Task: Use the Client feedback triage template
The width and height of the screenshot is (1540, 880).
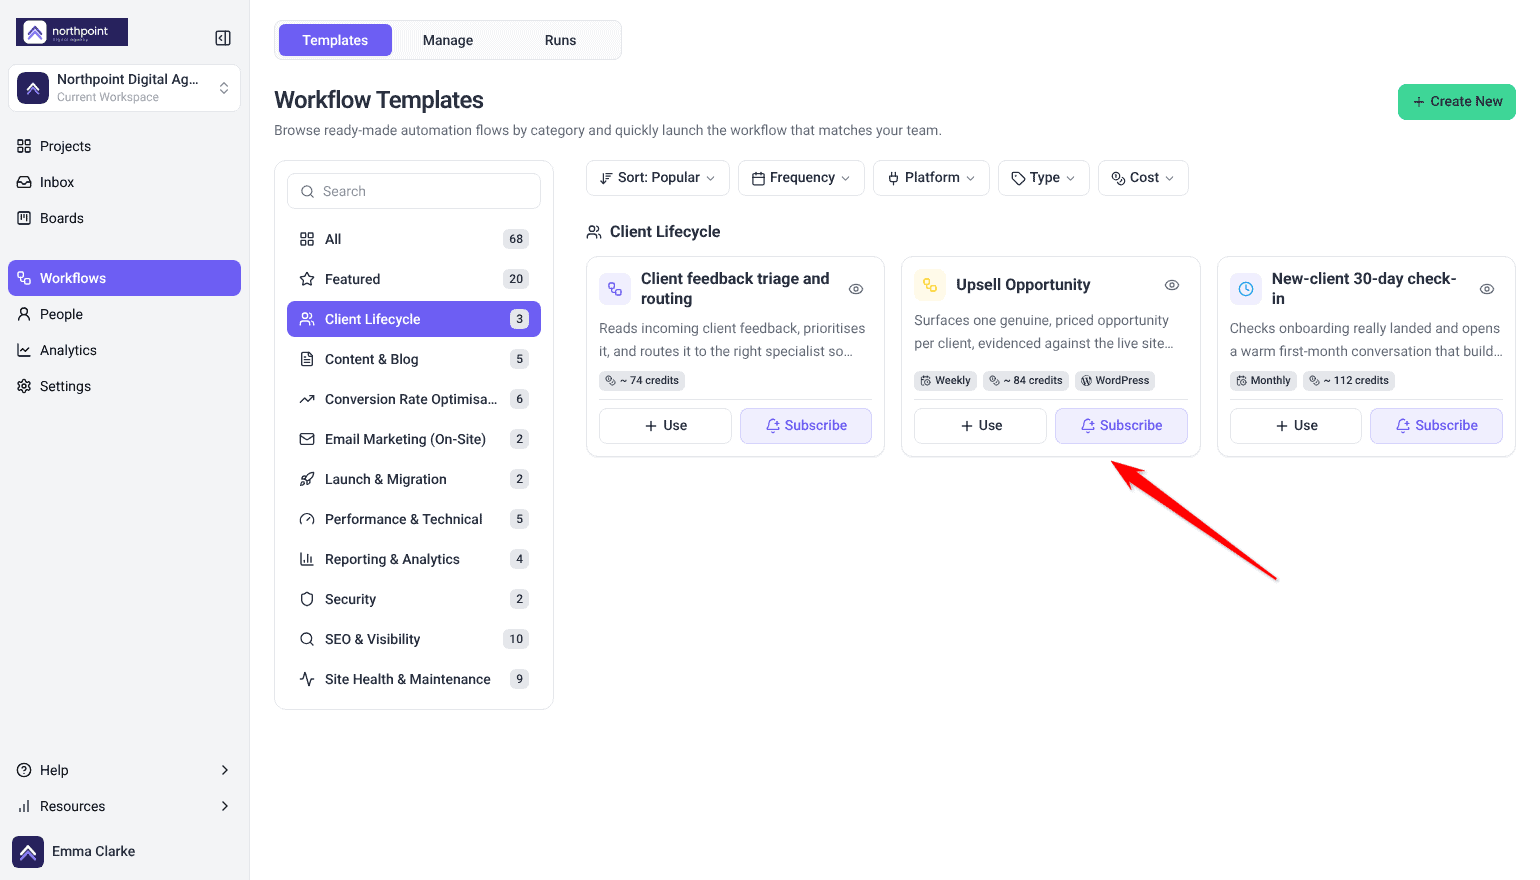Action: point(665,426)
